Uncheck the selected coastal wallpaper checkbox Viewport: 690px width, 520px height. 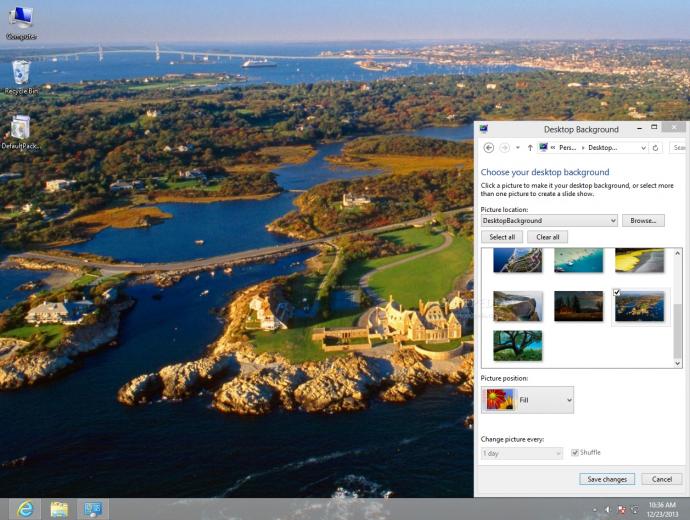(x=617, y=292)
